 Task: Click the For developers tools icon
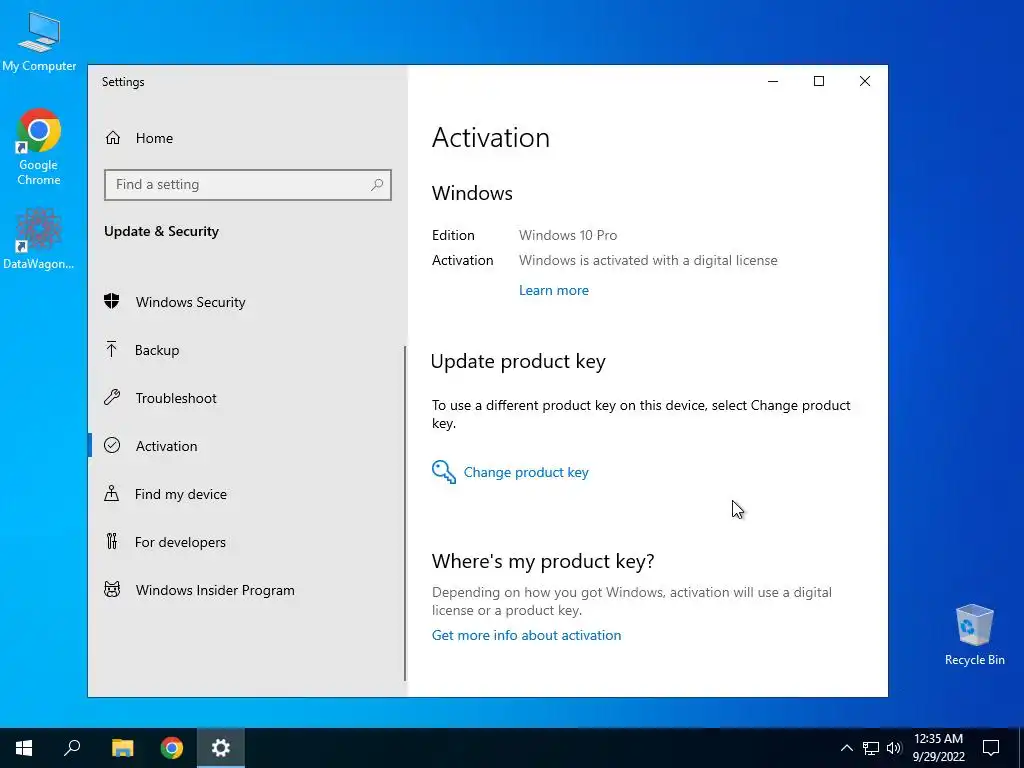click(112, 541)
